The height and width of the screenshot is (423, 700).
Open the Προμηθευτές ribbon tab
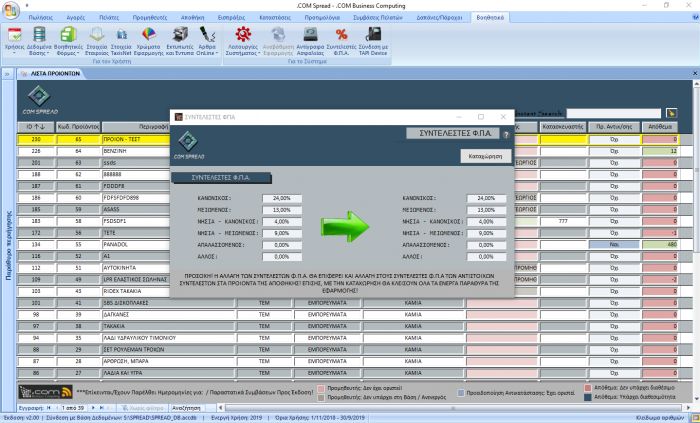tap(150, 18)
